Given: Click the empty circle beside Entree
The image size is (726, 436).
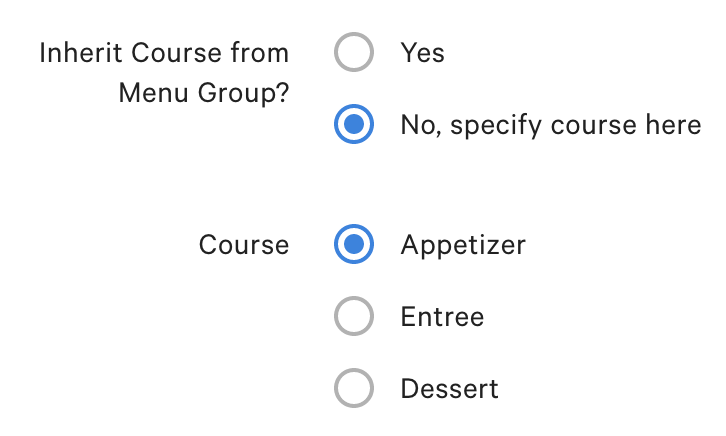Looking at the screenshot, I should click(x=354, y=317).
